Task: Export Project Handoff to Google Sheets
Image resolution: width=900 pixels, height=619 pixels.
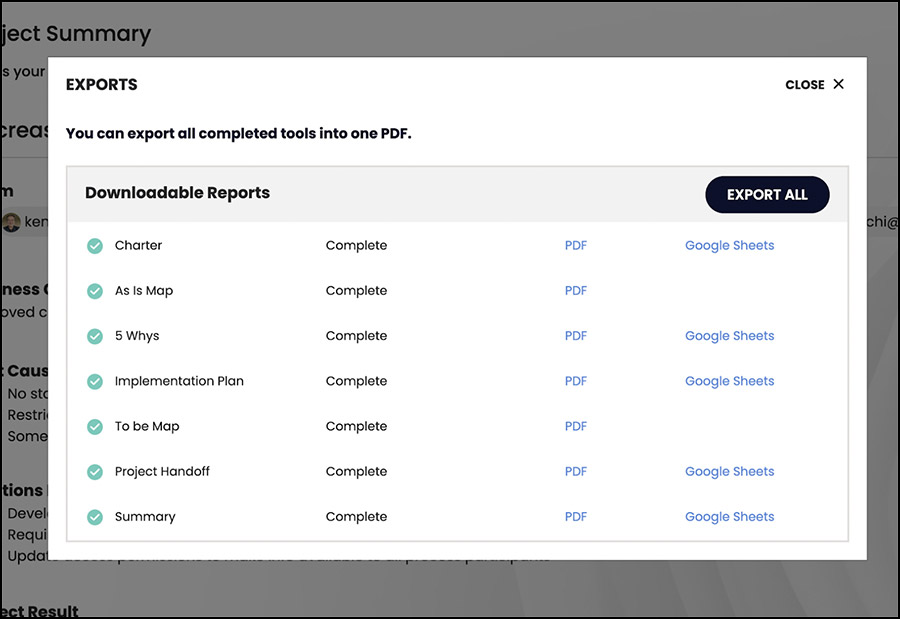Action: [x=730, y=471]
